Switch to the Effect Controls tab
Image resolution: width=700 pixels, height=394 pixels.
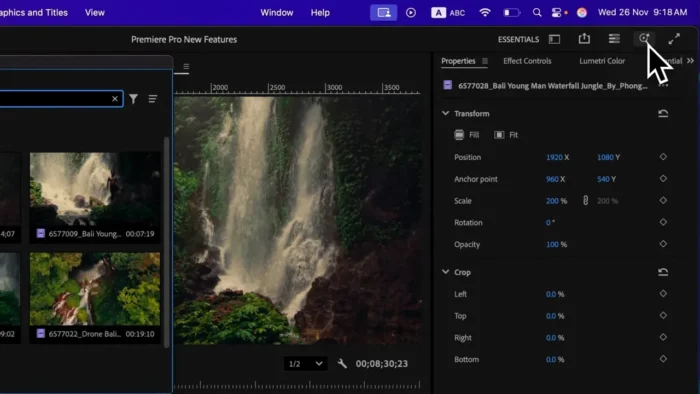pyautogui.click(x=527, y=61)
